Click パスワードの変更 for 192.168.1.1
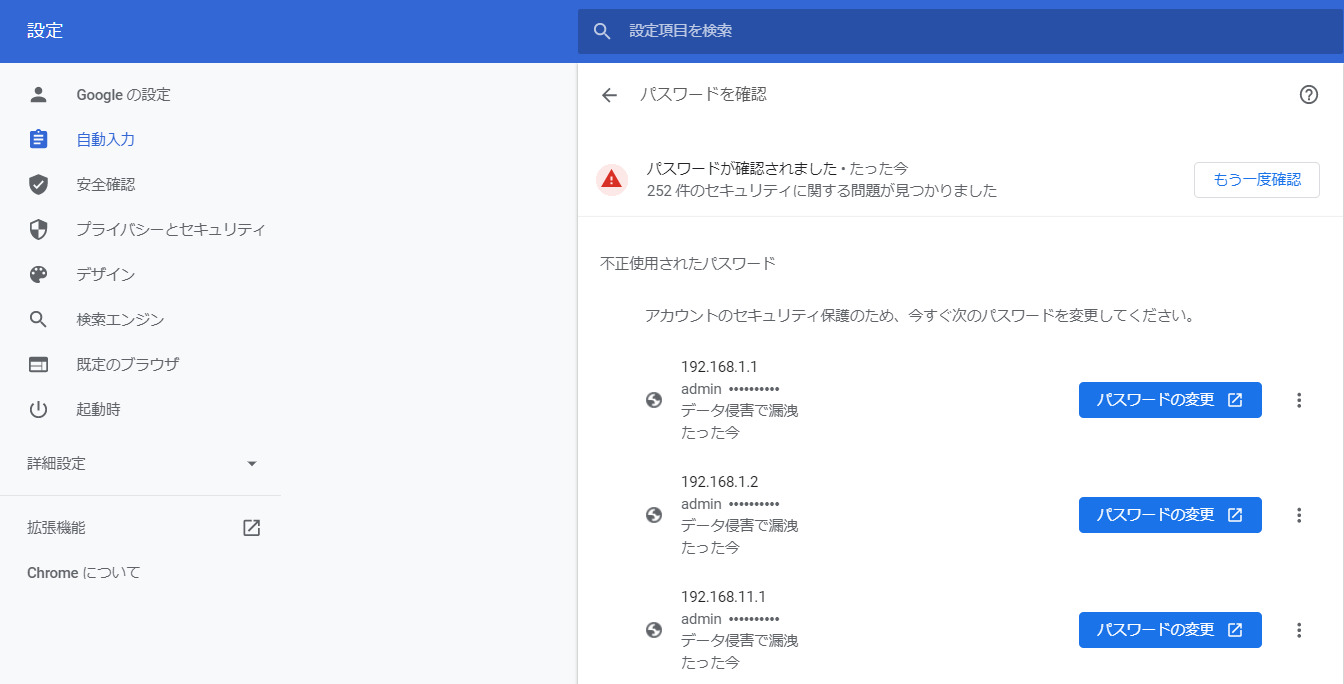Image resolution: width=1344 pixels, height=684 pixels. [x=1169, y=400]
